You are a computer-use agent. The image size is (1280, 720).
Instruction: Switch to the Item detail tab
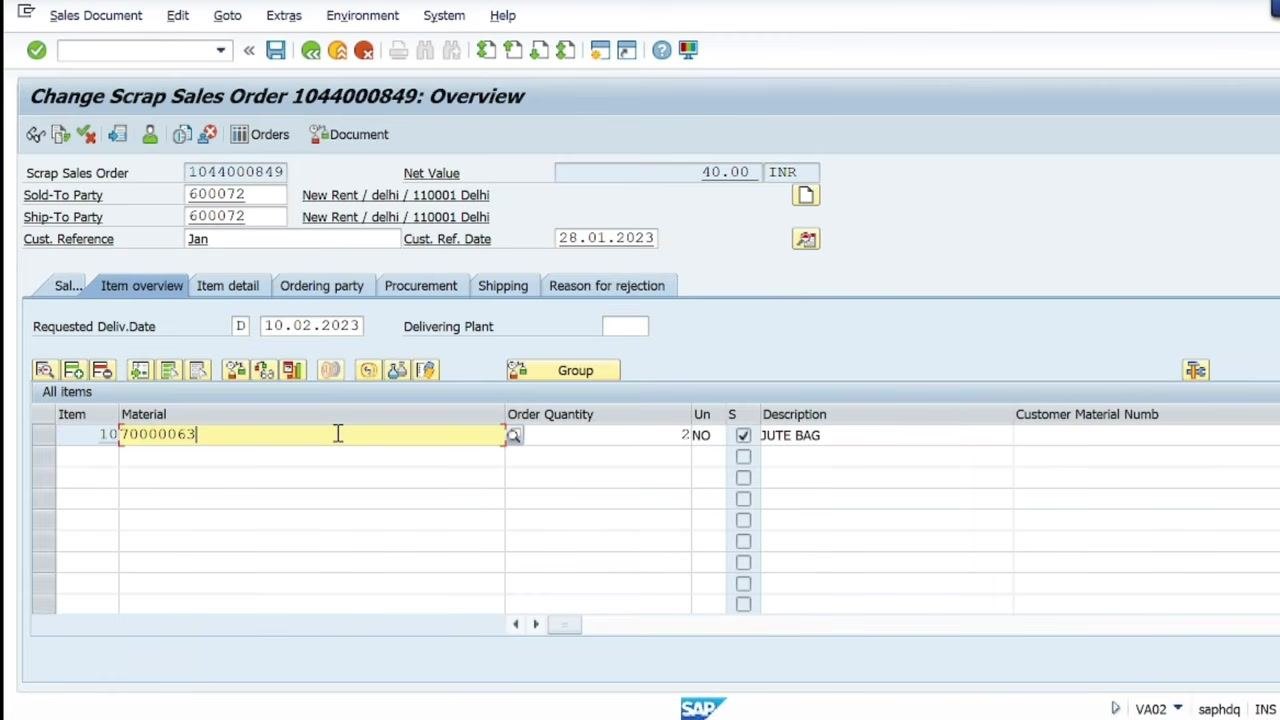tap(228, 286)
